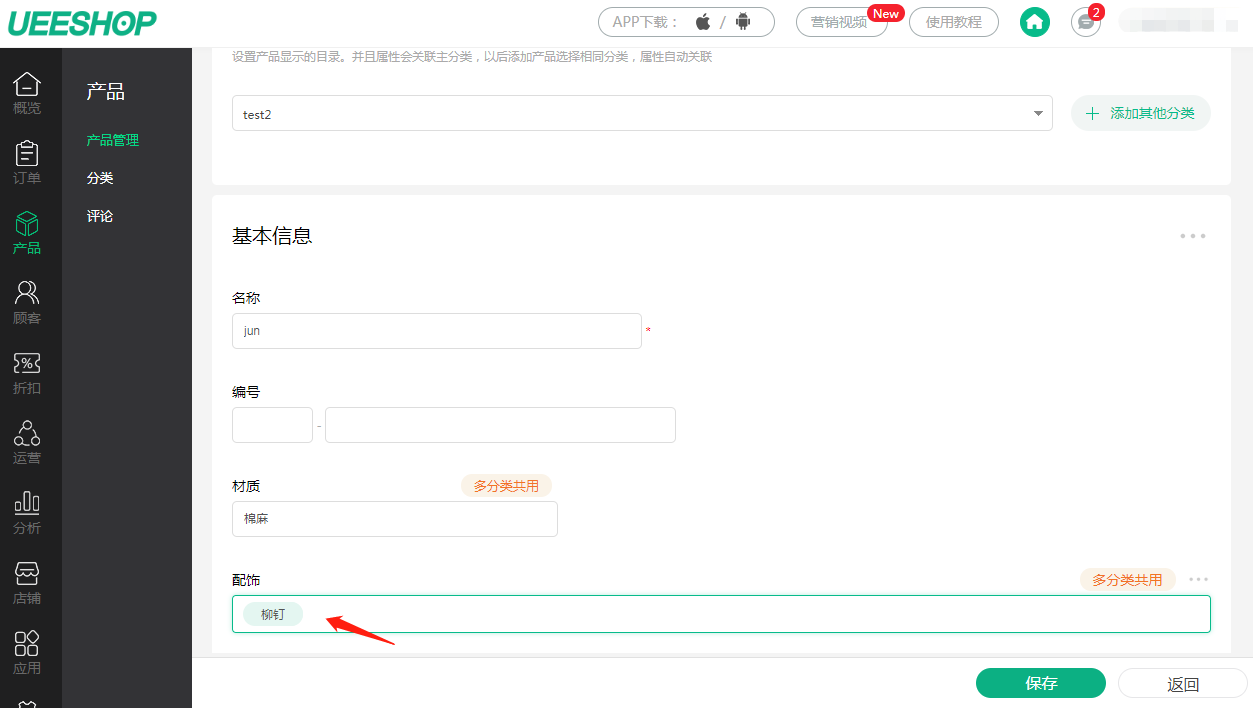
Task: Open the 折扣 discounts sidebar icon
Action: coord(27,373)
